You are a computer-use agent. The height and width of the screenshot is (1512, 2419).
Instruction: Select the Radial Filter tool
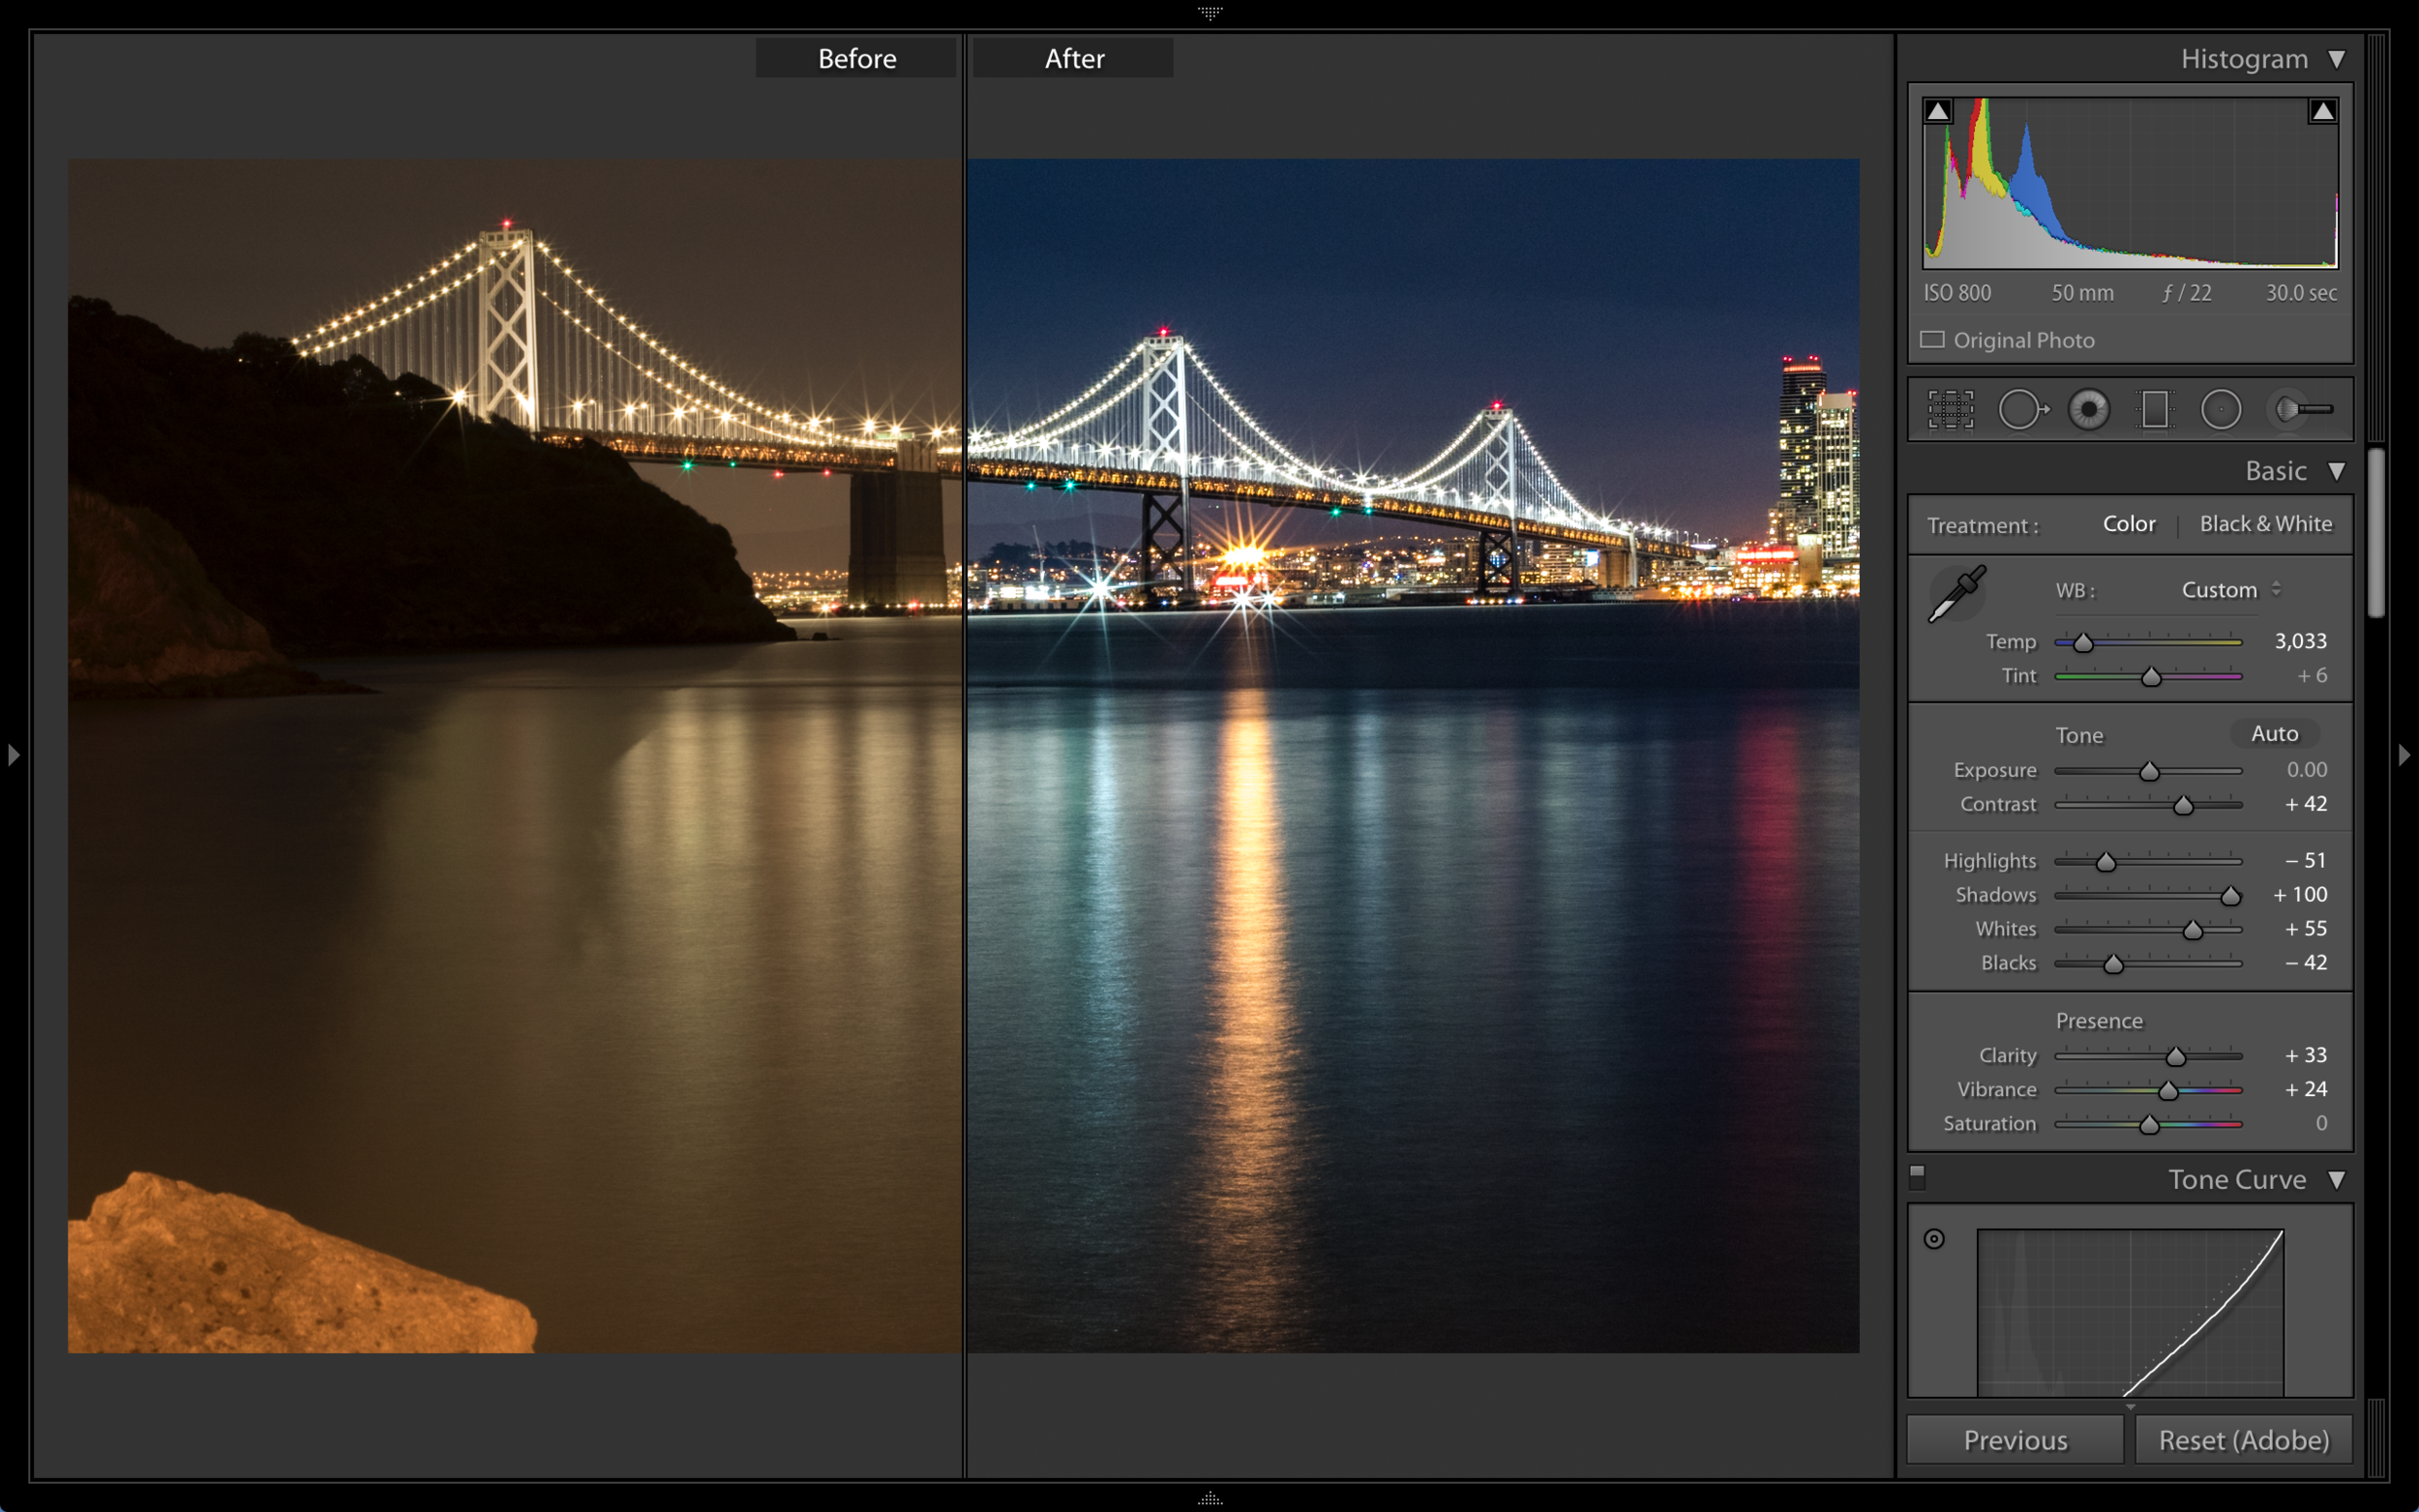tap(2221, 409)
